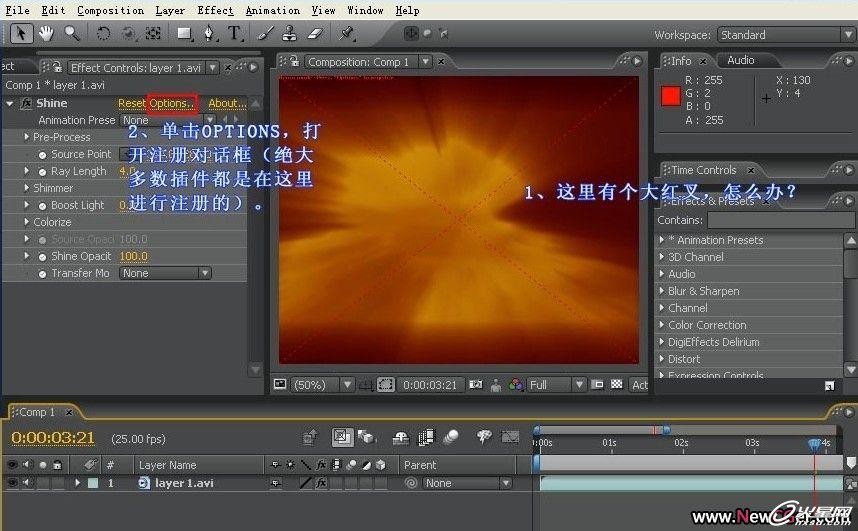Click the Effects & Presets Contains search field
858x531 pixels.
(780, 220)
